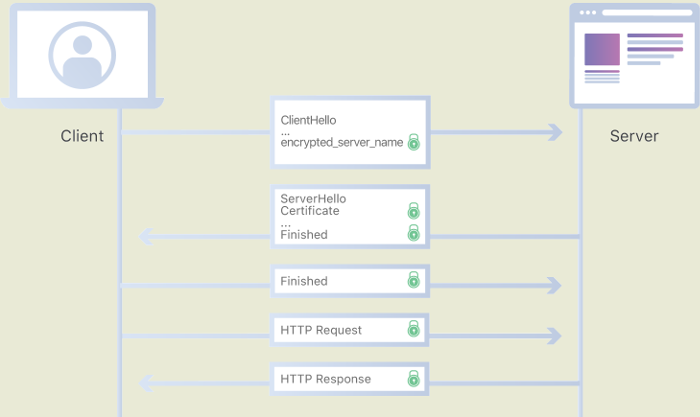This screenshot has height=417, width=700.
Task: Click the left arrowhead from the ServerHello box
Action: click(x=146, y=236)
